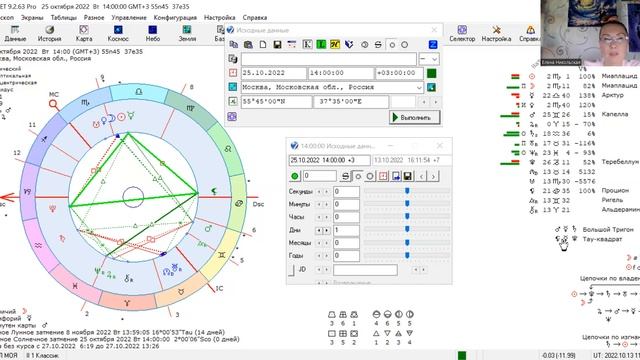Click the floppy save icon in Исходные данные toolbar
This screenshot has height=360, width=640.
point(277,44)
